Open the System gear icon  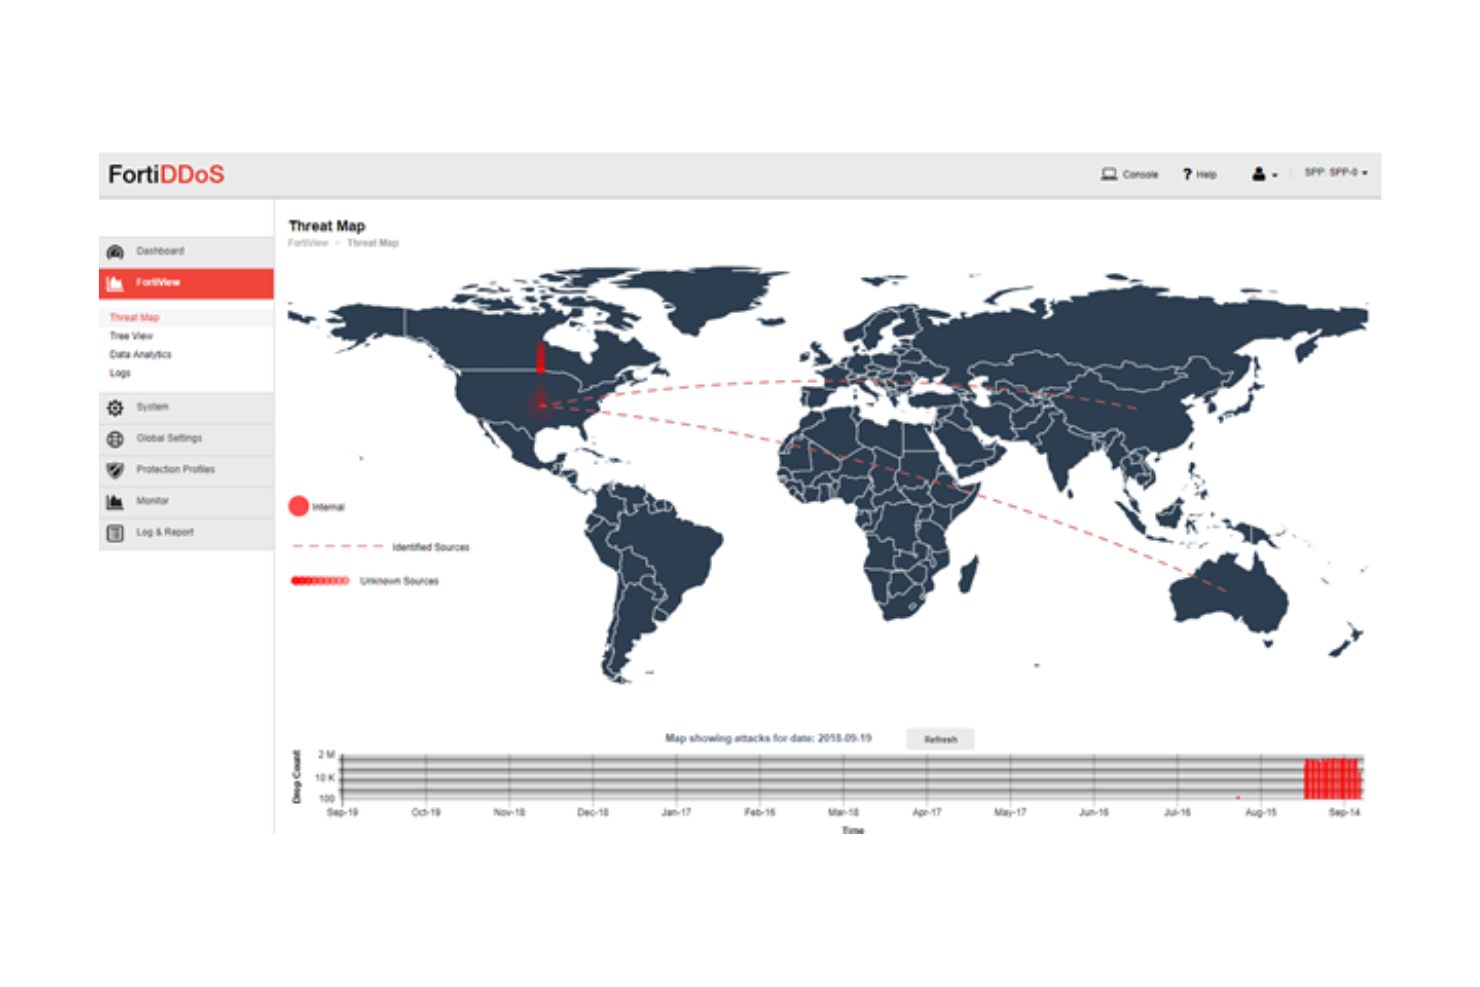[x=115, y=408]
